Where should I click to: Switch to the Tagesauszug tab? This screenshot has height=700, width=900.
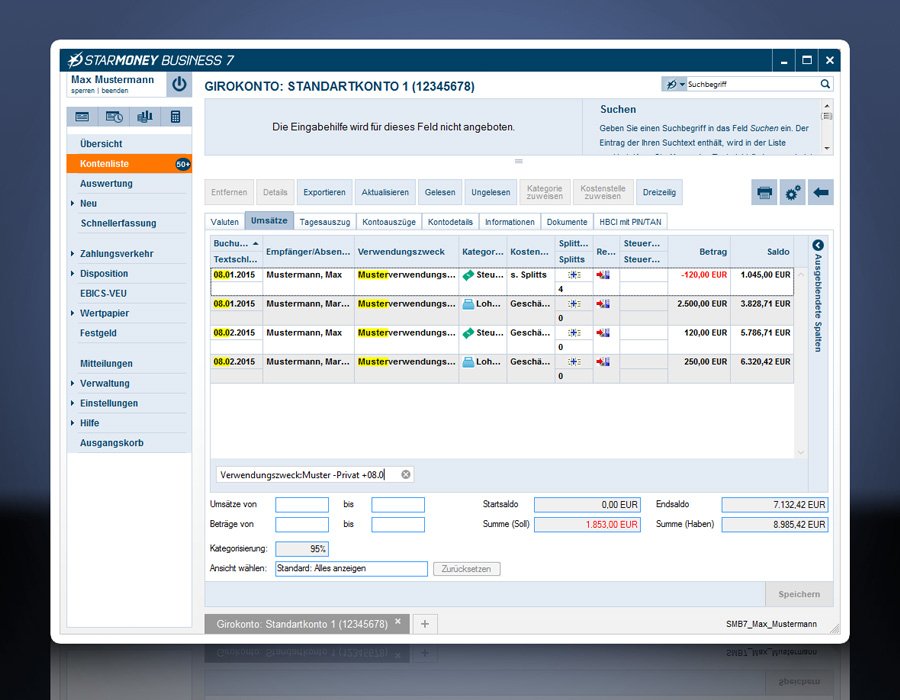click(x=324, y=222)
